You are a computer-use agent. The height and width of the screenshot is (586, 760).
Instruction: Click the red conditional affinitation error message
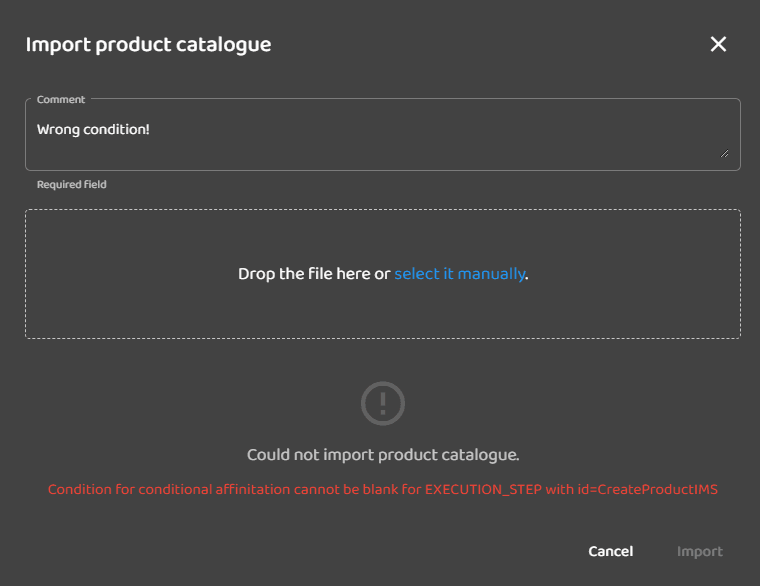(x=383, y=490)
